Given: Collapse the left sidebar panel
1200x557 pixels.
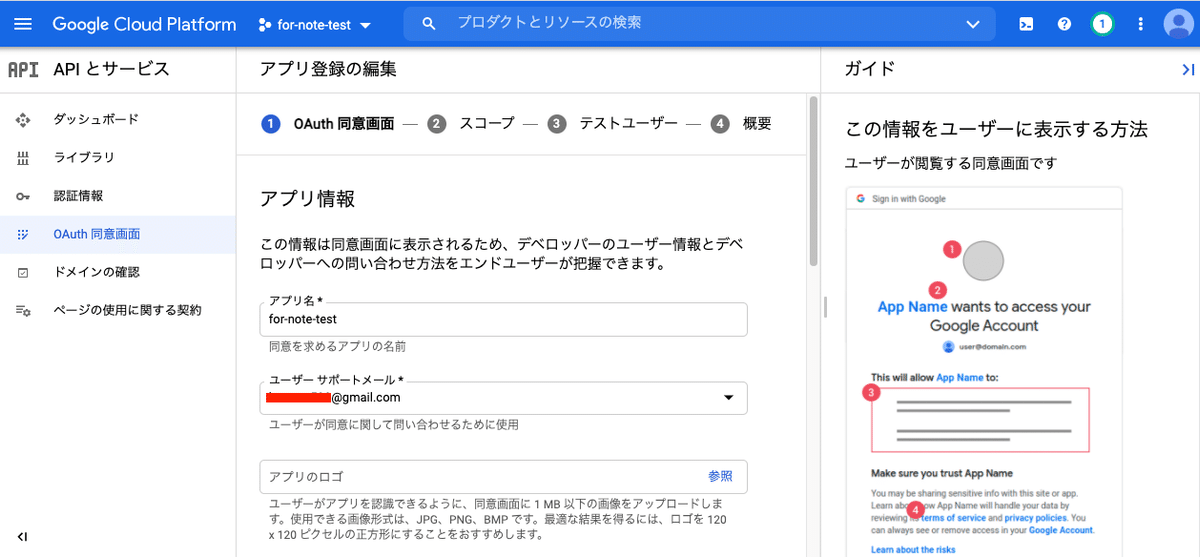Looking at the screenshot, I should pos(22,537).
